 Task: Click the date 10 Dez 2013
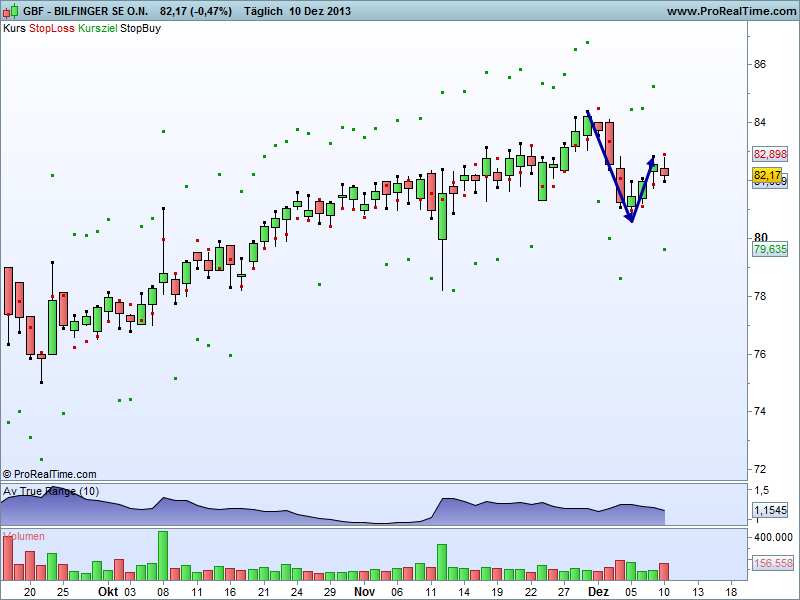pos(320,11)
